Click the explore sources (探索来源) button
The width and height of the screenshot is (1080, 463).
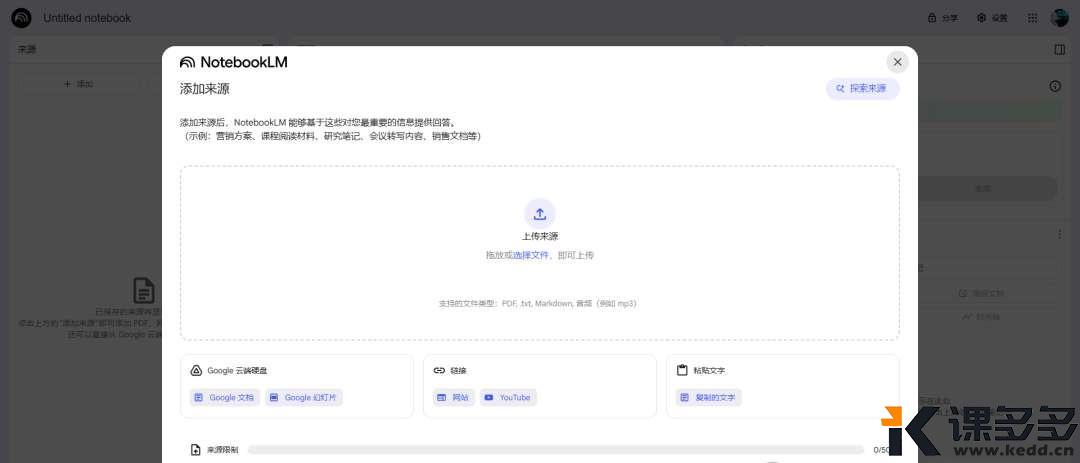862,88
